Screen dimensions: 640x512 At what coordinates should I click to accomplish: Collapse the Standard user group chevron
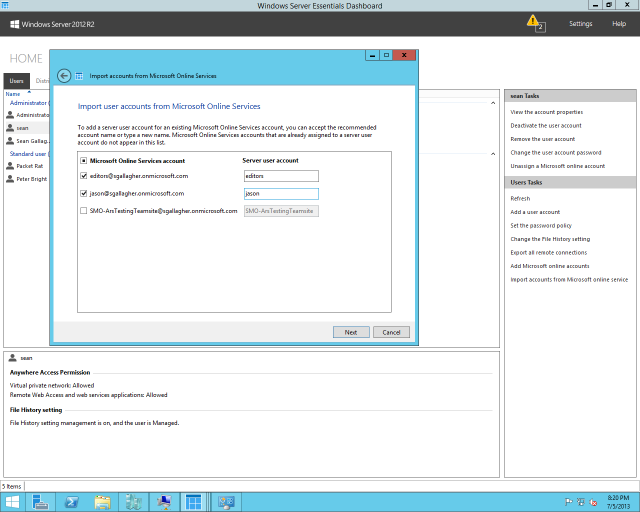pos(493,154)
